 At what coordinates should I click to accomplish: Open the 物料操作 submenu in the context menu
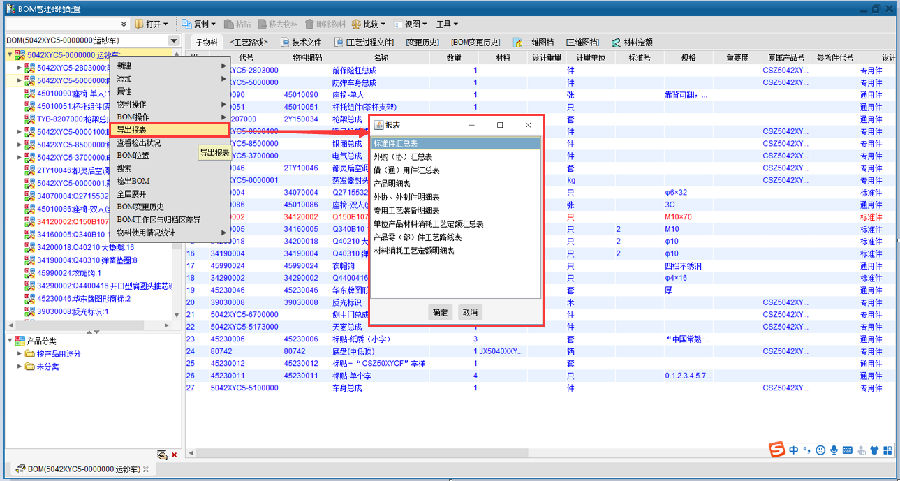click(x=169, y=104)
